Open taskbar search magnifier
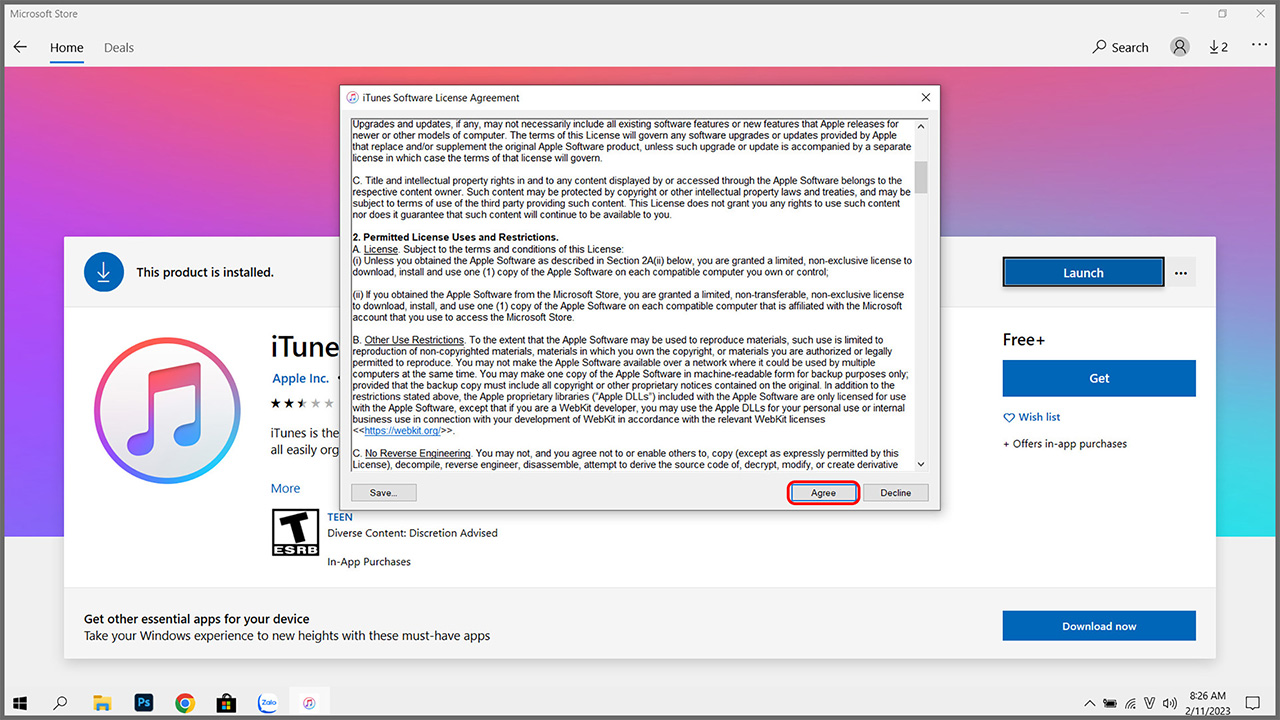This screenshot has height=720, width=1280. [60, 703]
